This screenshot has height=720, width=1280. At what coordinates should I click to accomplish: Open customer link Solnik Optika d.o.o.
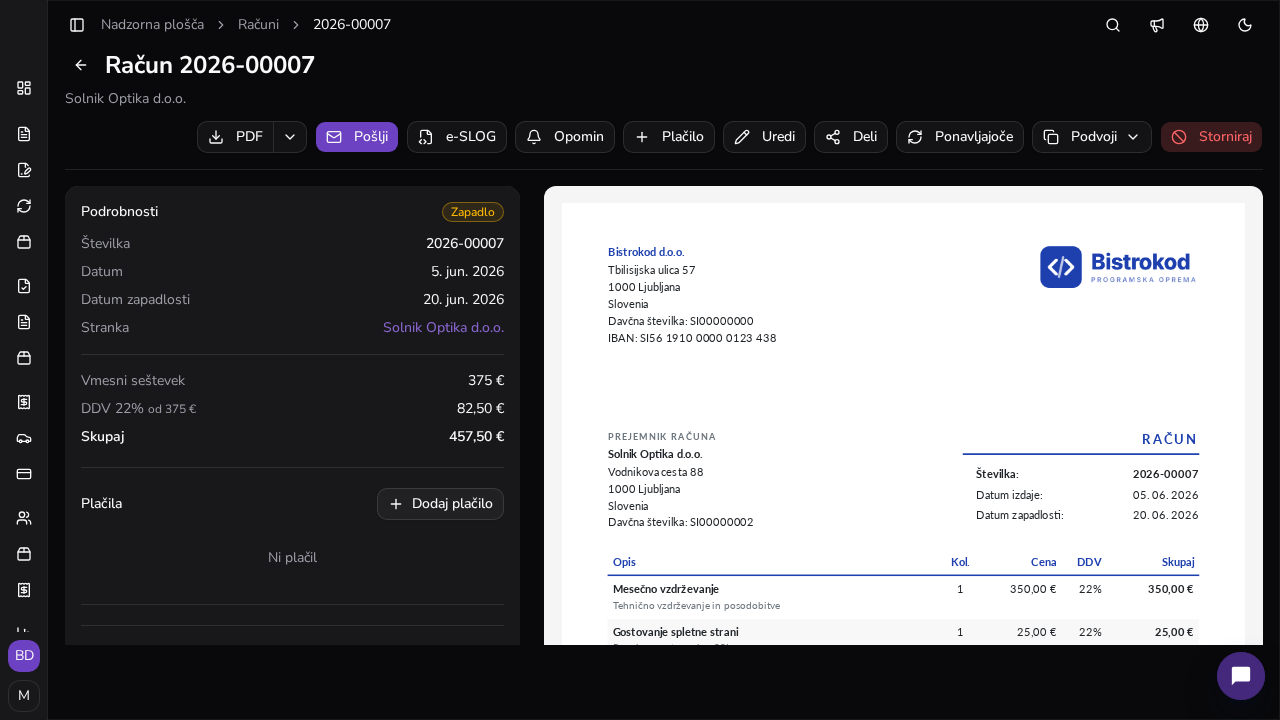pyautogui.click(x=443, y=327)
